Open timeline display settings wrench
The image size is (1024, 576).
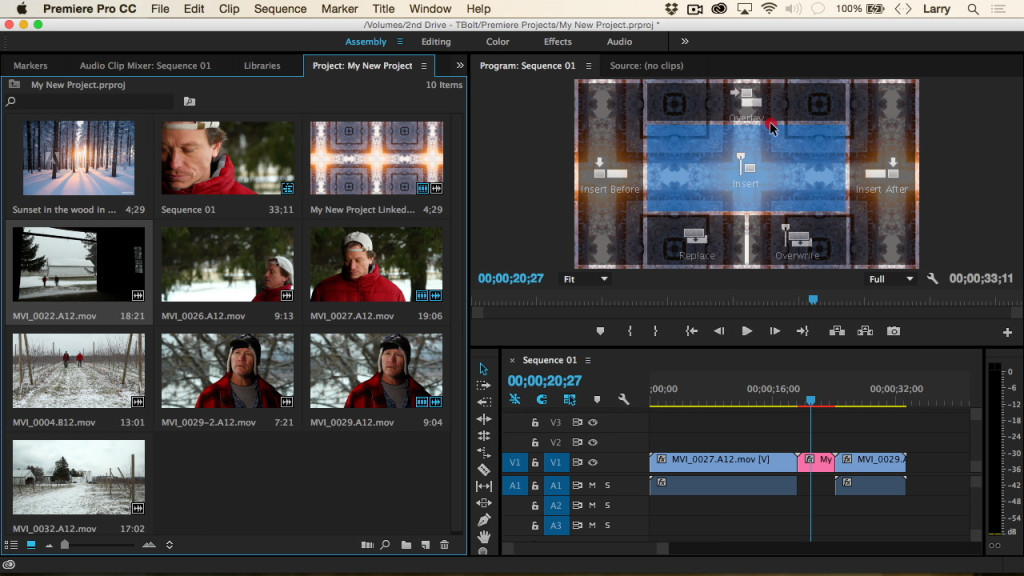[624, 399]
